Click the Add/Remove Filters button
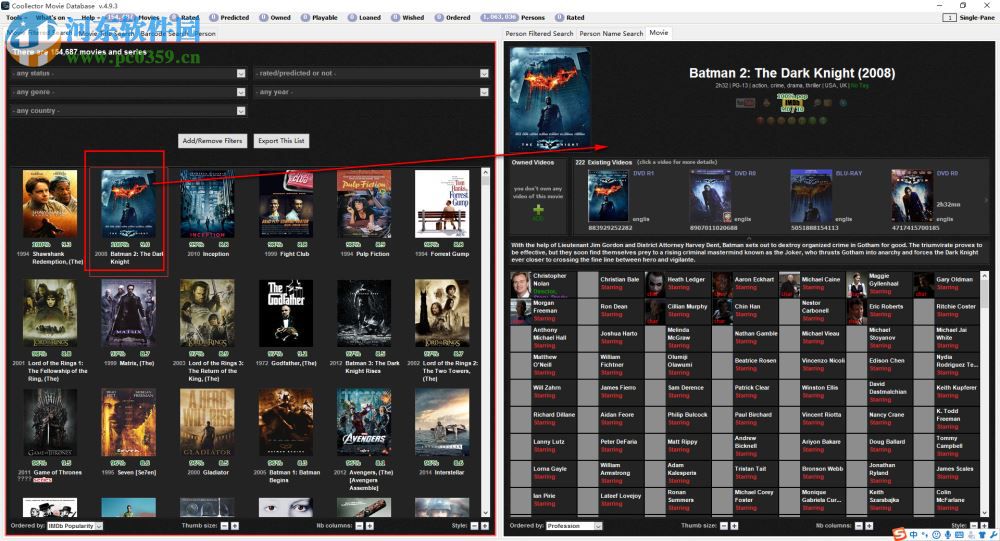The width and height of the screenshot is (1000, 541). pos(212,140)
